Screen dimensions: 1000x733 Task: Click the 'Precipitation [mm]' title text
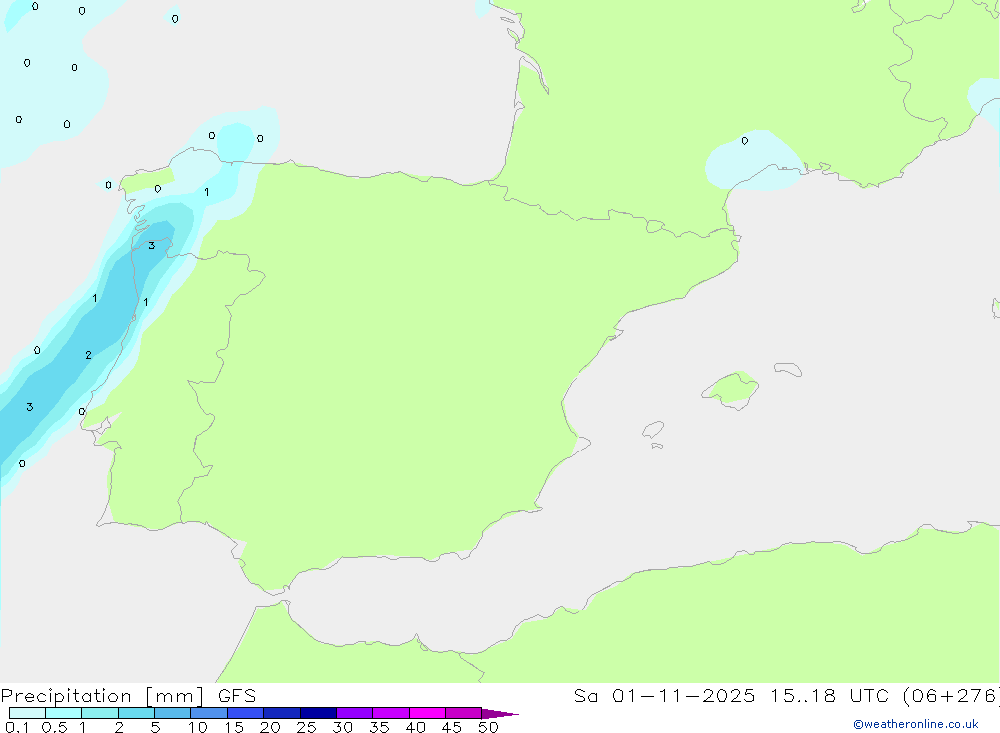pyautogui.click(x=102, y=696)
